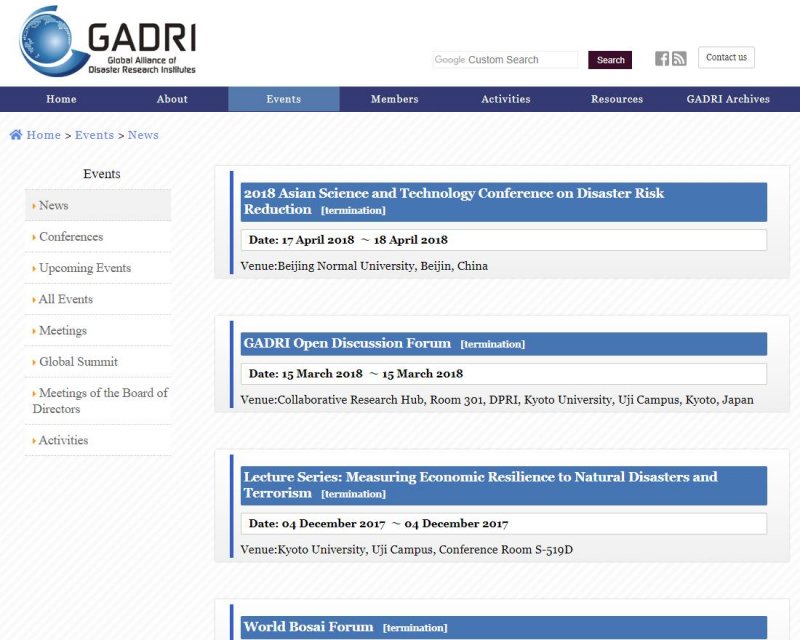Open the GADRI Archives menu
This screenshot has width=800, height=640.
pos(728,99)
